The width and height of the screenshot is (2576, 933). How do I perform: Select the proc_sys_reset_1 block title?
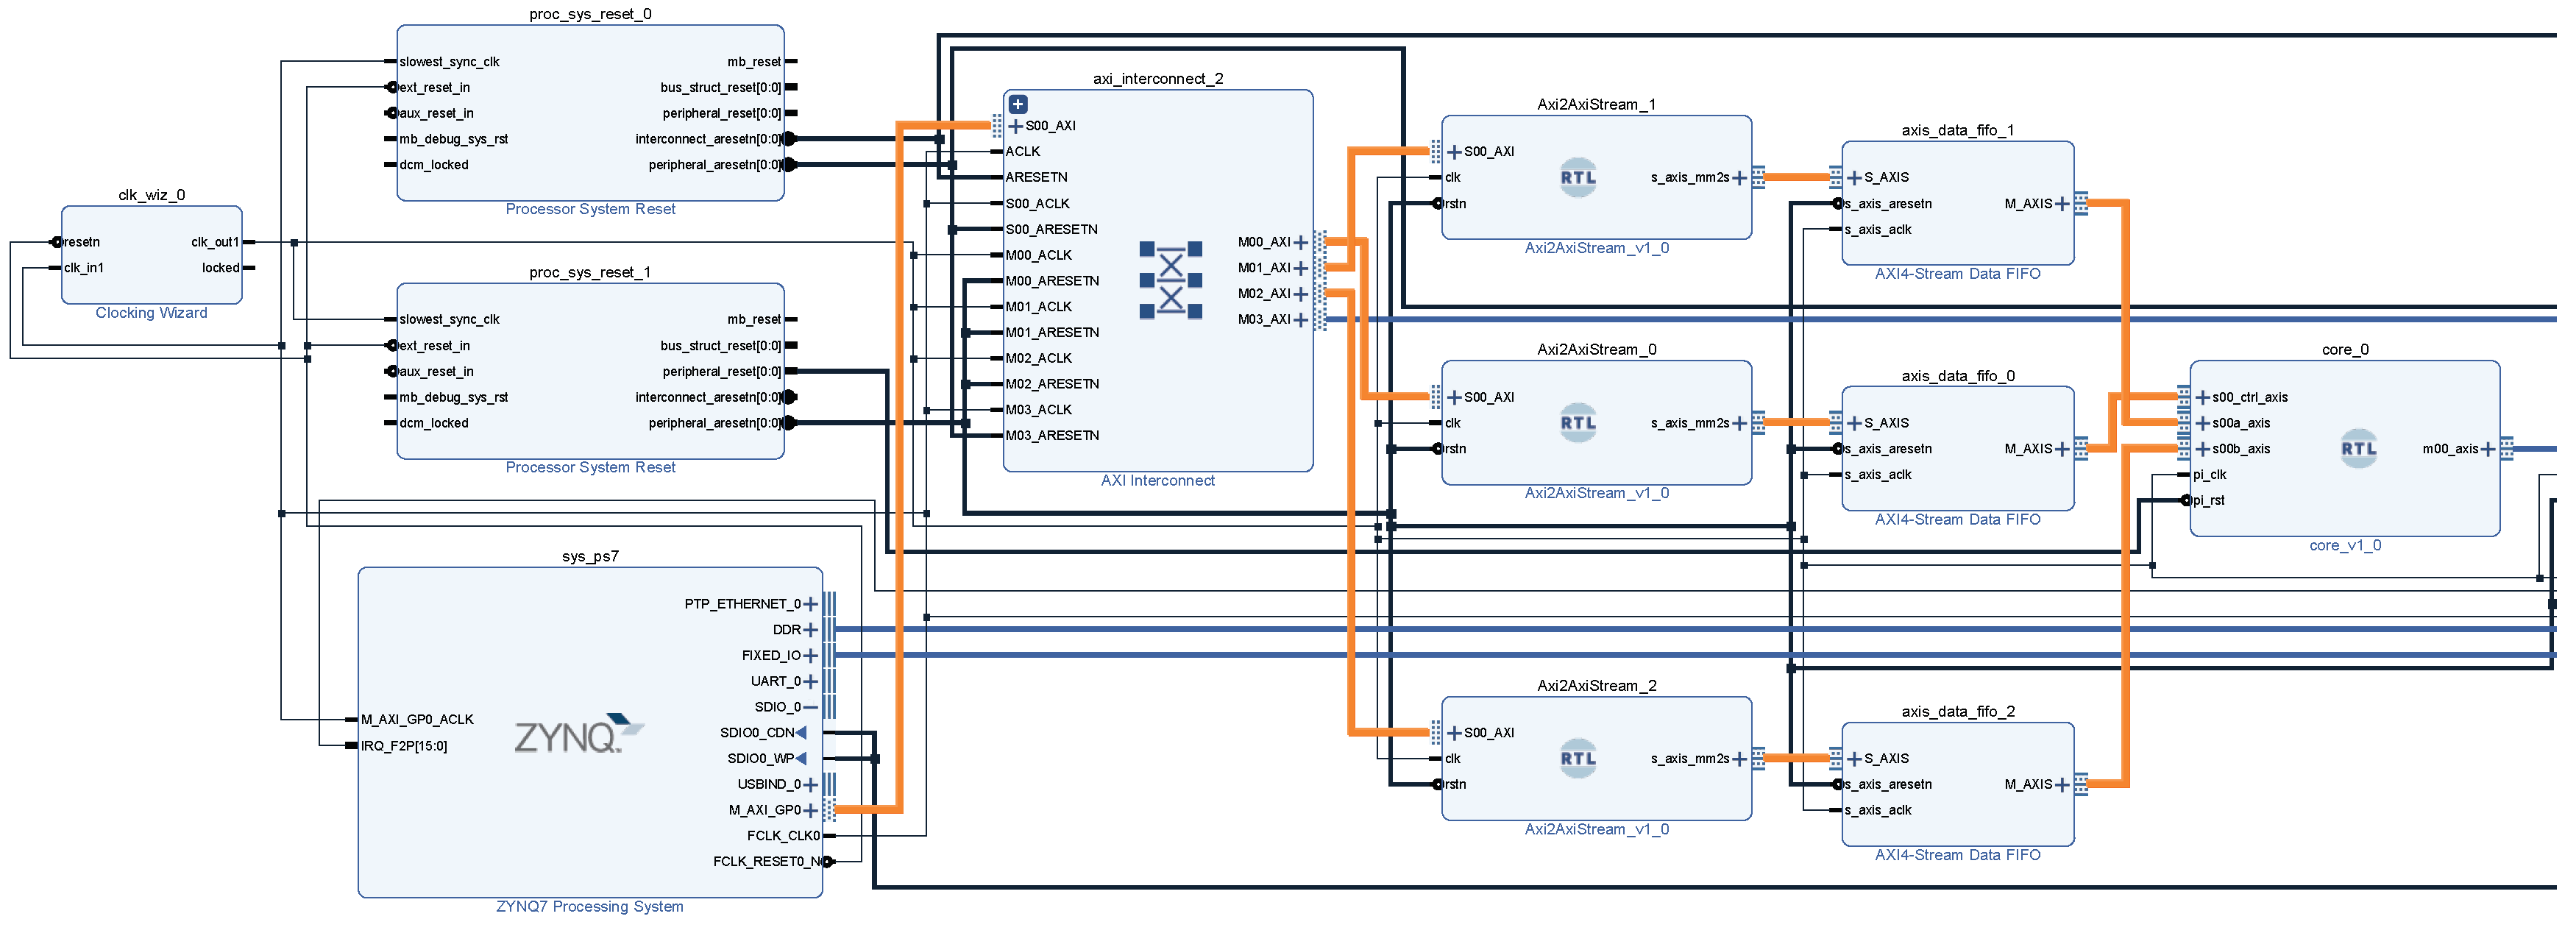pyautogui.click(x=589, y=272)
